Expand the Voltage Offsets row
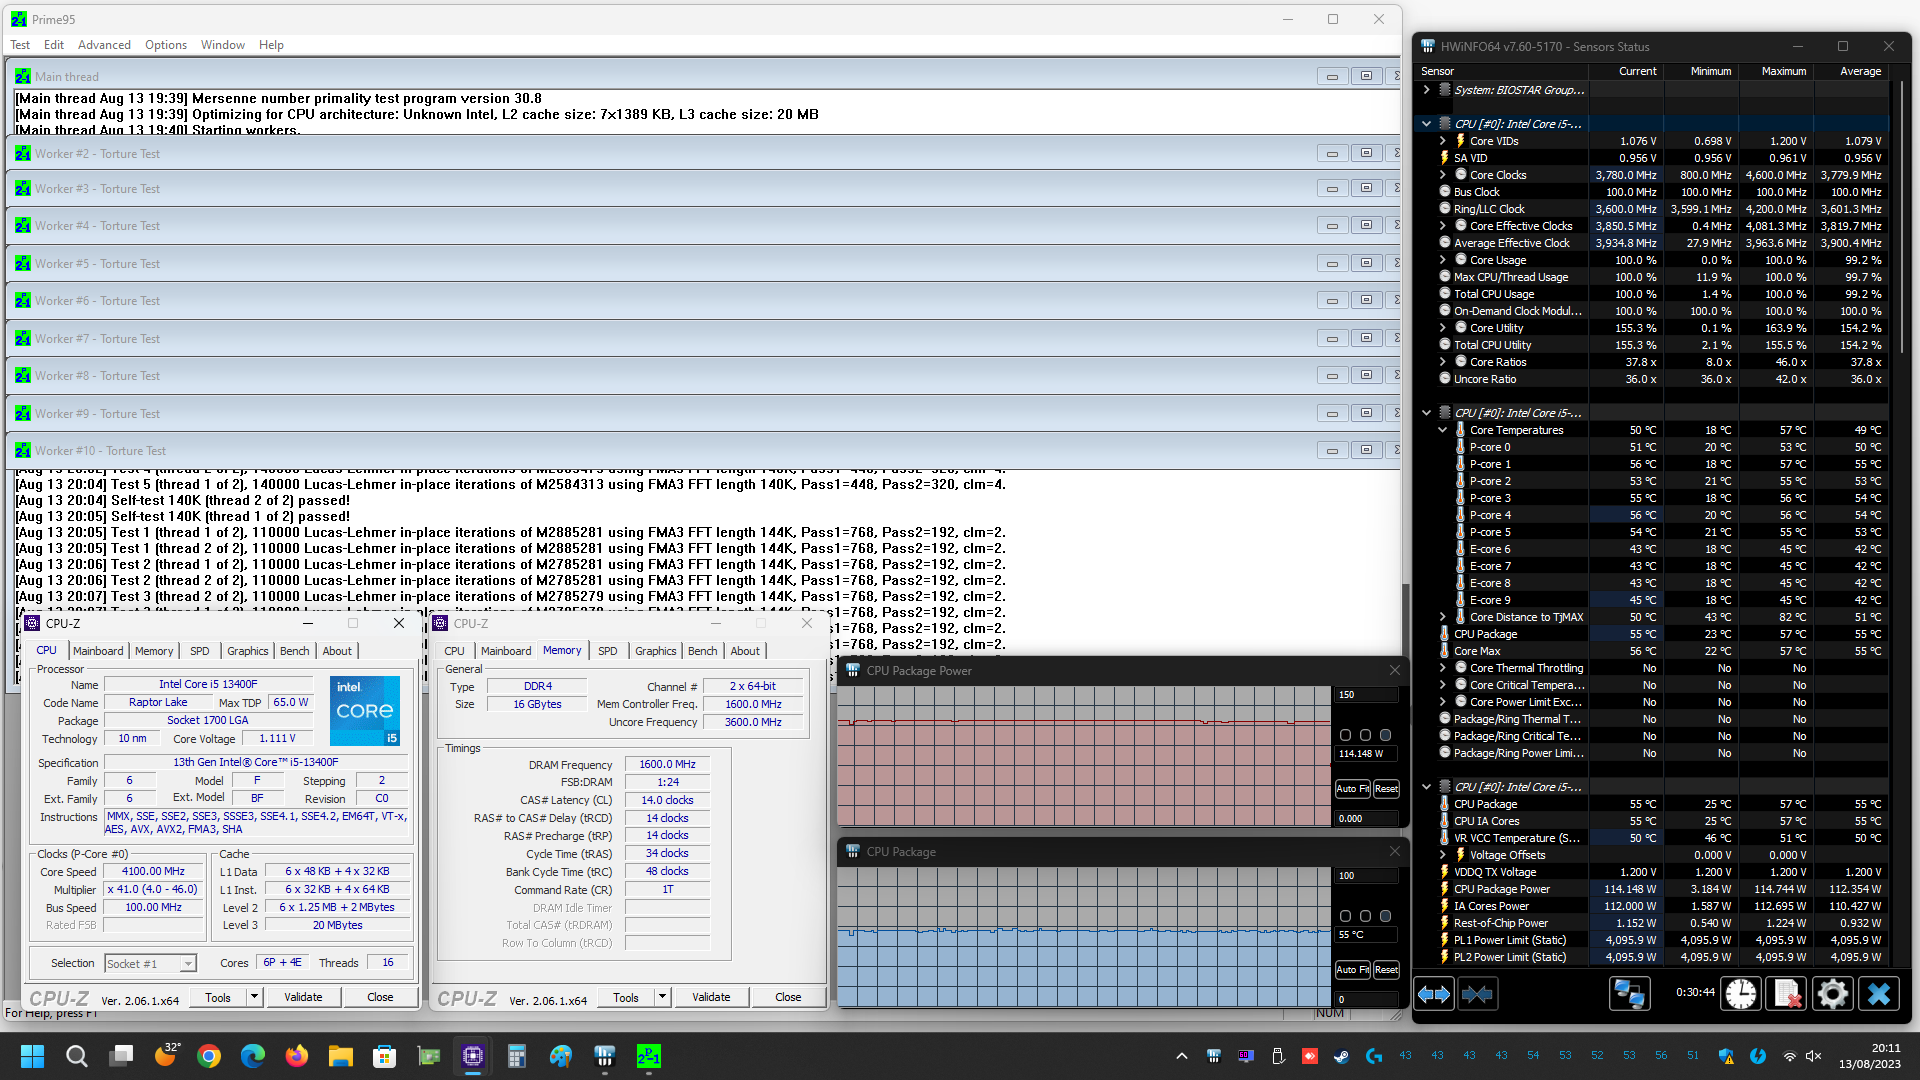The height and width of the screenshot is (1080, 1920). point(1443,855)
